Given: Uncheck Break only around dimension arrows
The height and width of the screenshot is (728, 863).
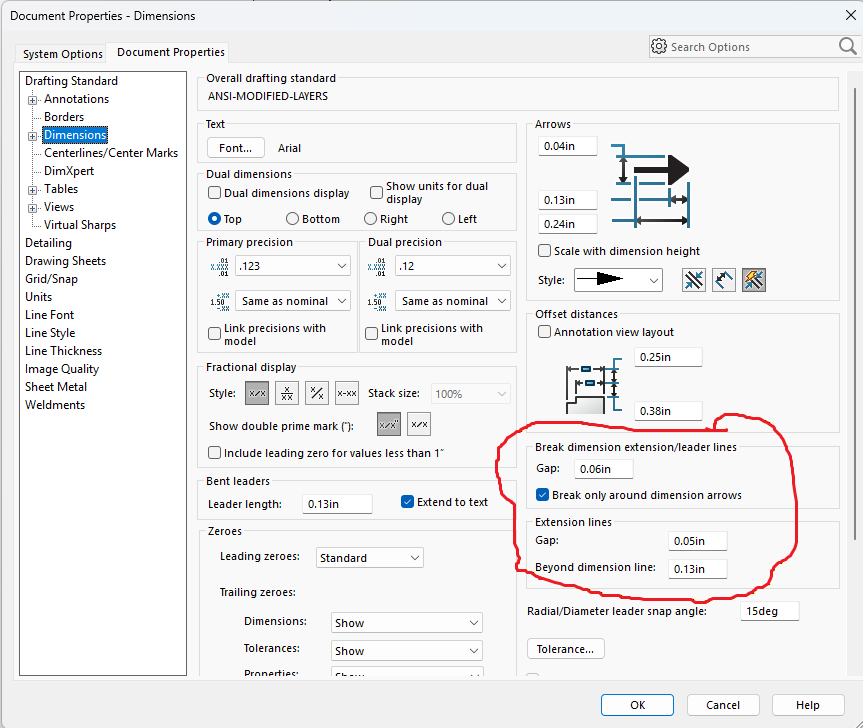Looking at the screenshot, I should (x=542, y=495).
